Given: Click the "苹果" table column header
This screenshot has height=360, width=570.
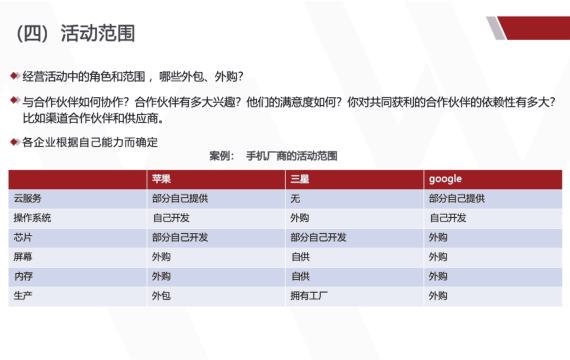Looking at the screenshot, I should coord(216,179).
